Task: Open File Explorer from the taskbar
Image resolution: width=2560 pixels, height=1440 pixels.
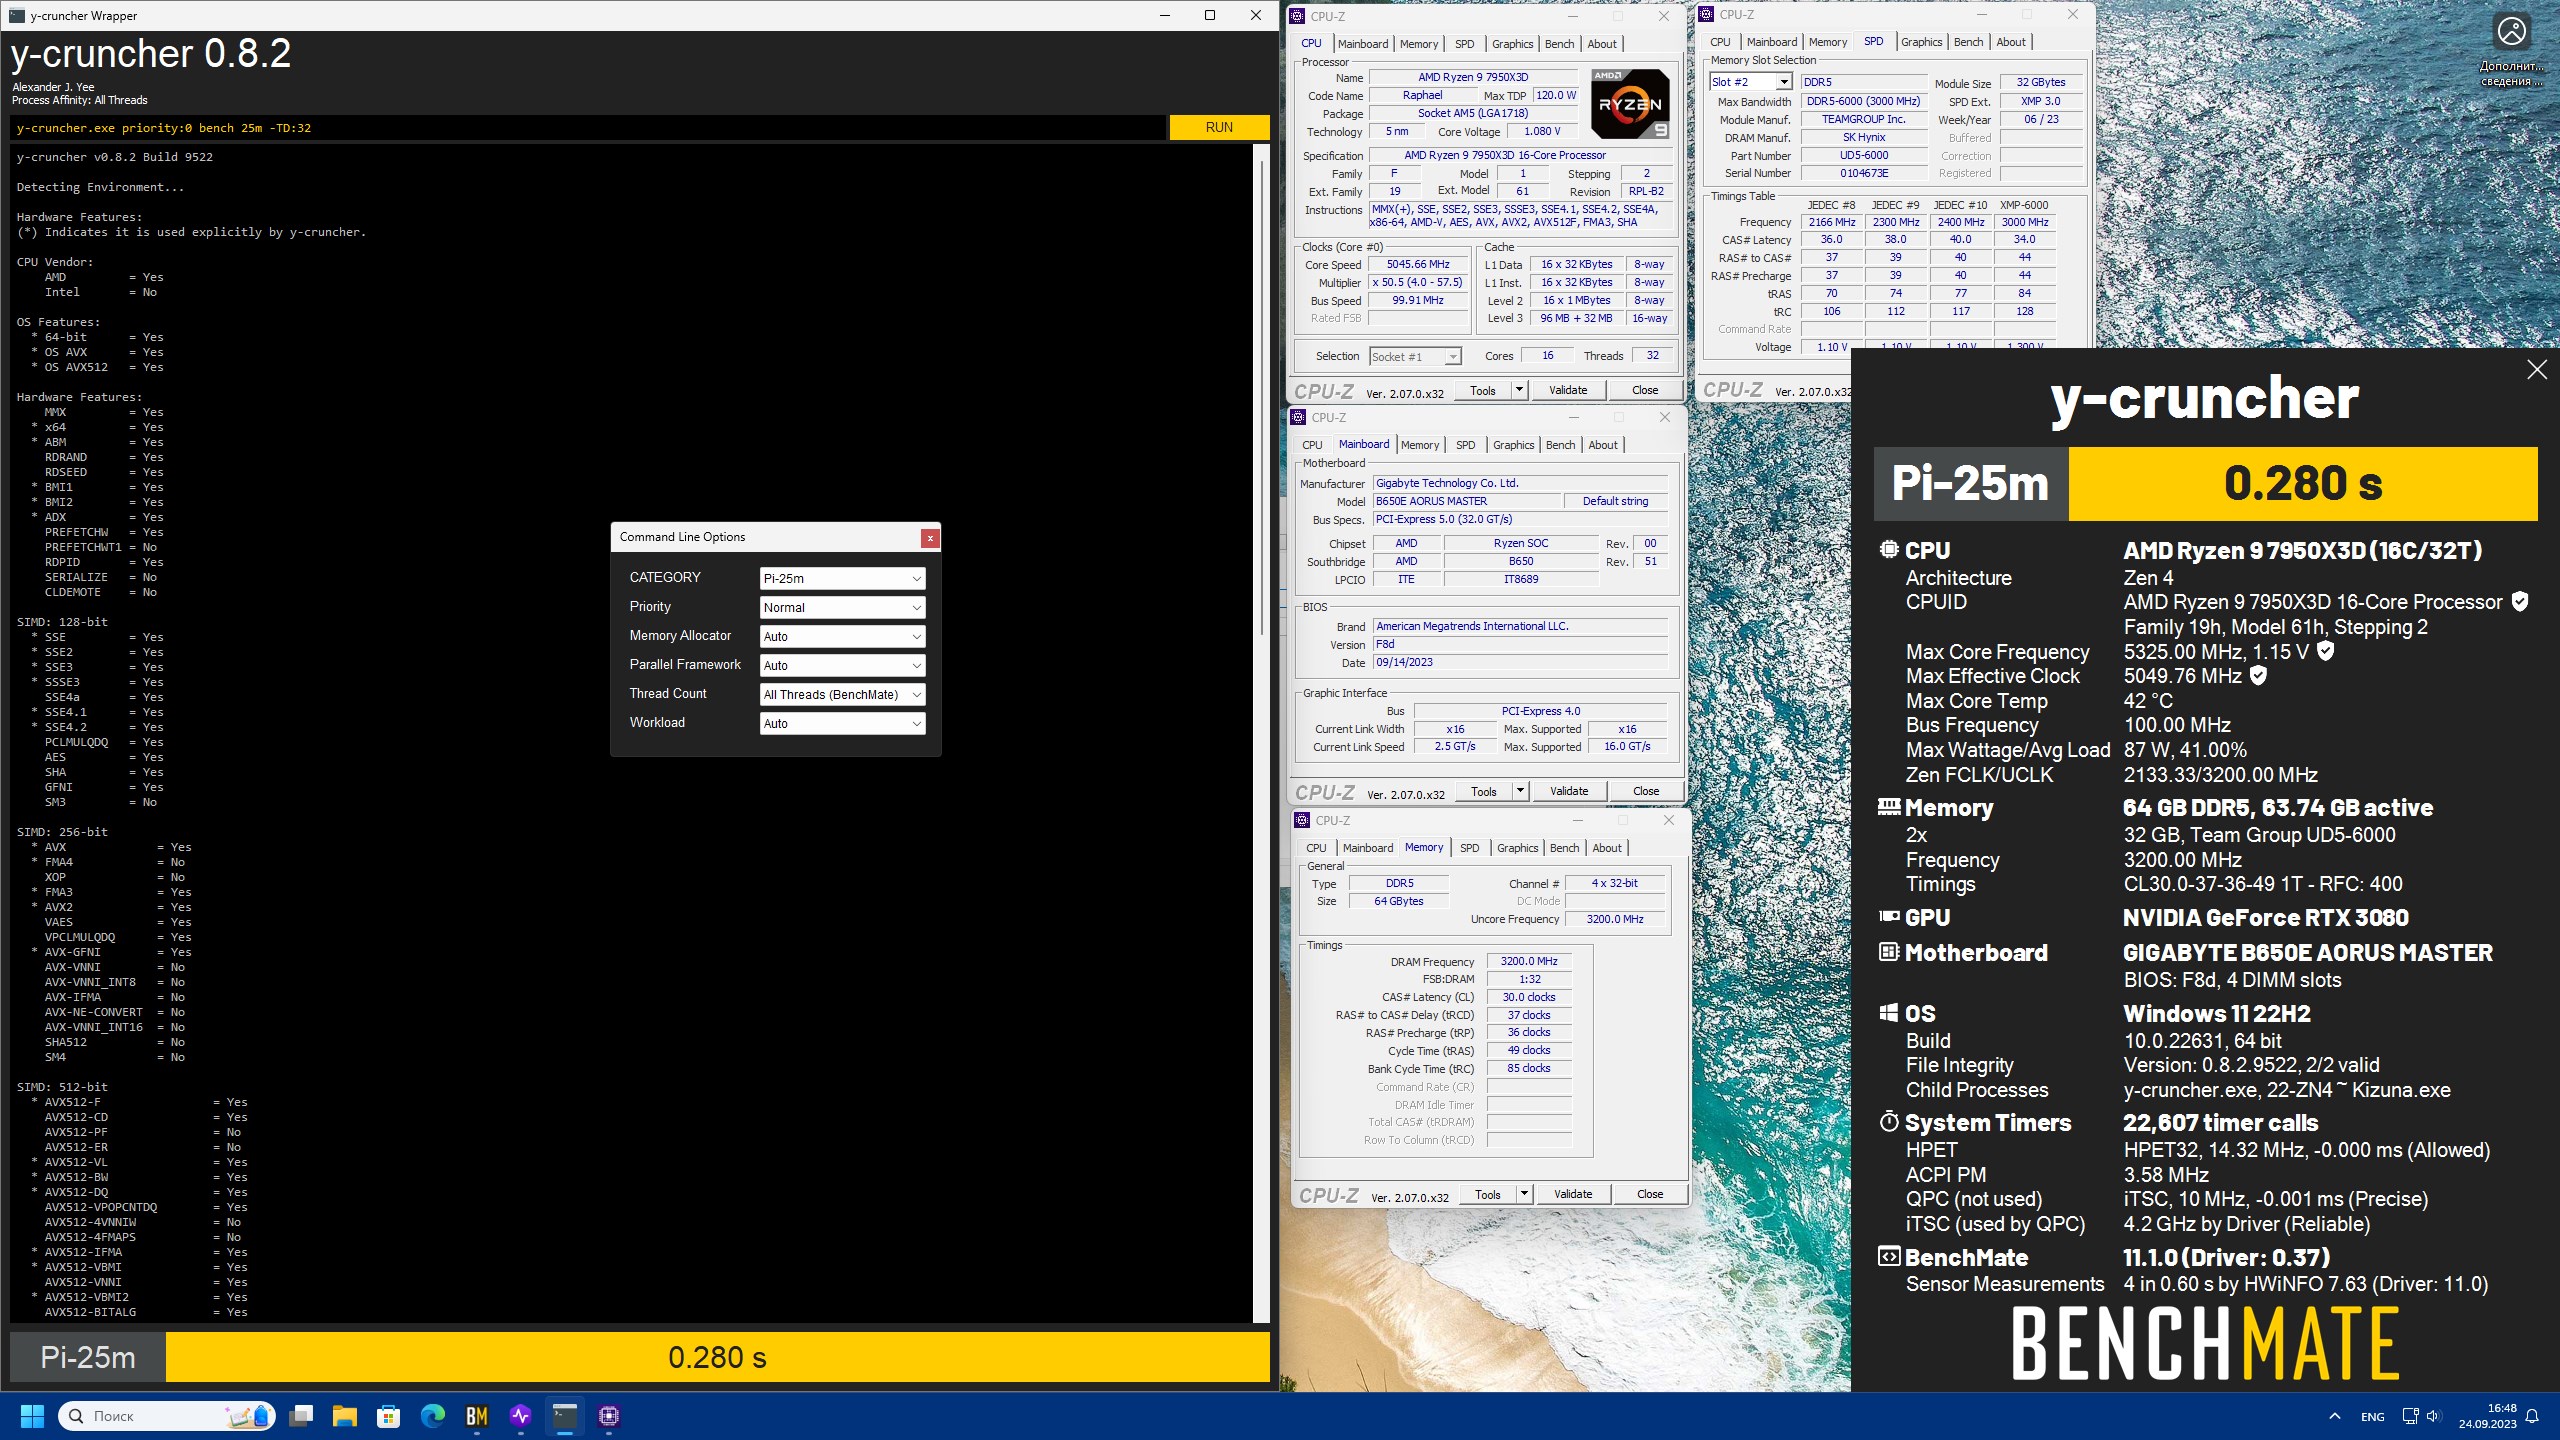Action: point(345,1416)
